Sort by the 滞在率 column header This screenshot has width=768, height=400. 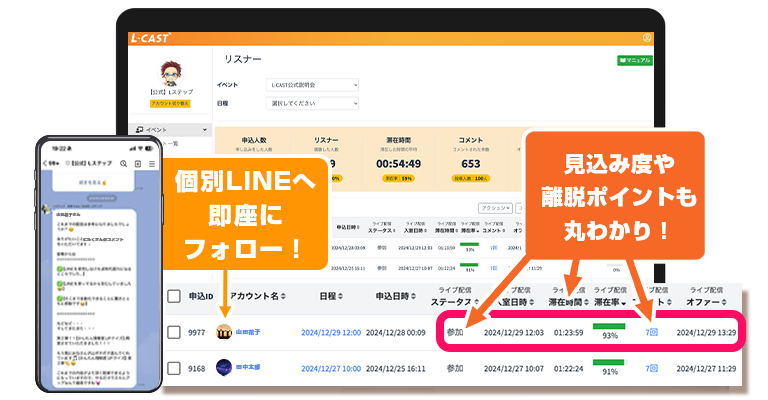click(x=611, y=302)
